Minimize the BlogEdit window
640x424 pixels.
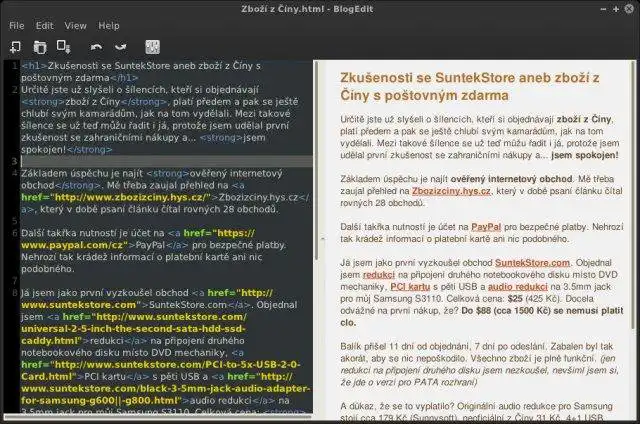pos(604,9)
